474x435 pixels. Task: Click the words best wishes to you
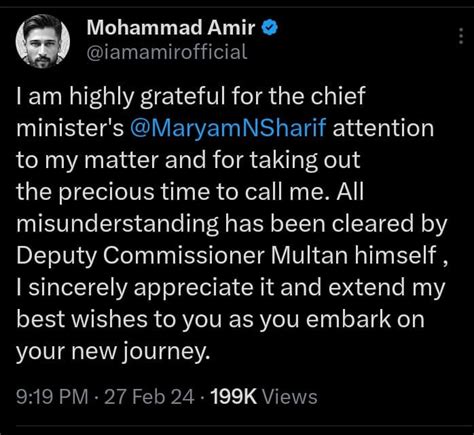point(119,319)
